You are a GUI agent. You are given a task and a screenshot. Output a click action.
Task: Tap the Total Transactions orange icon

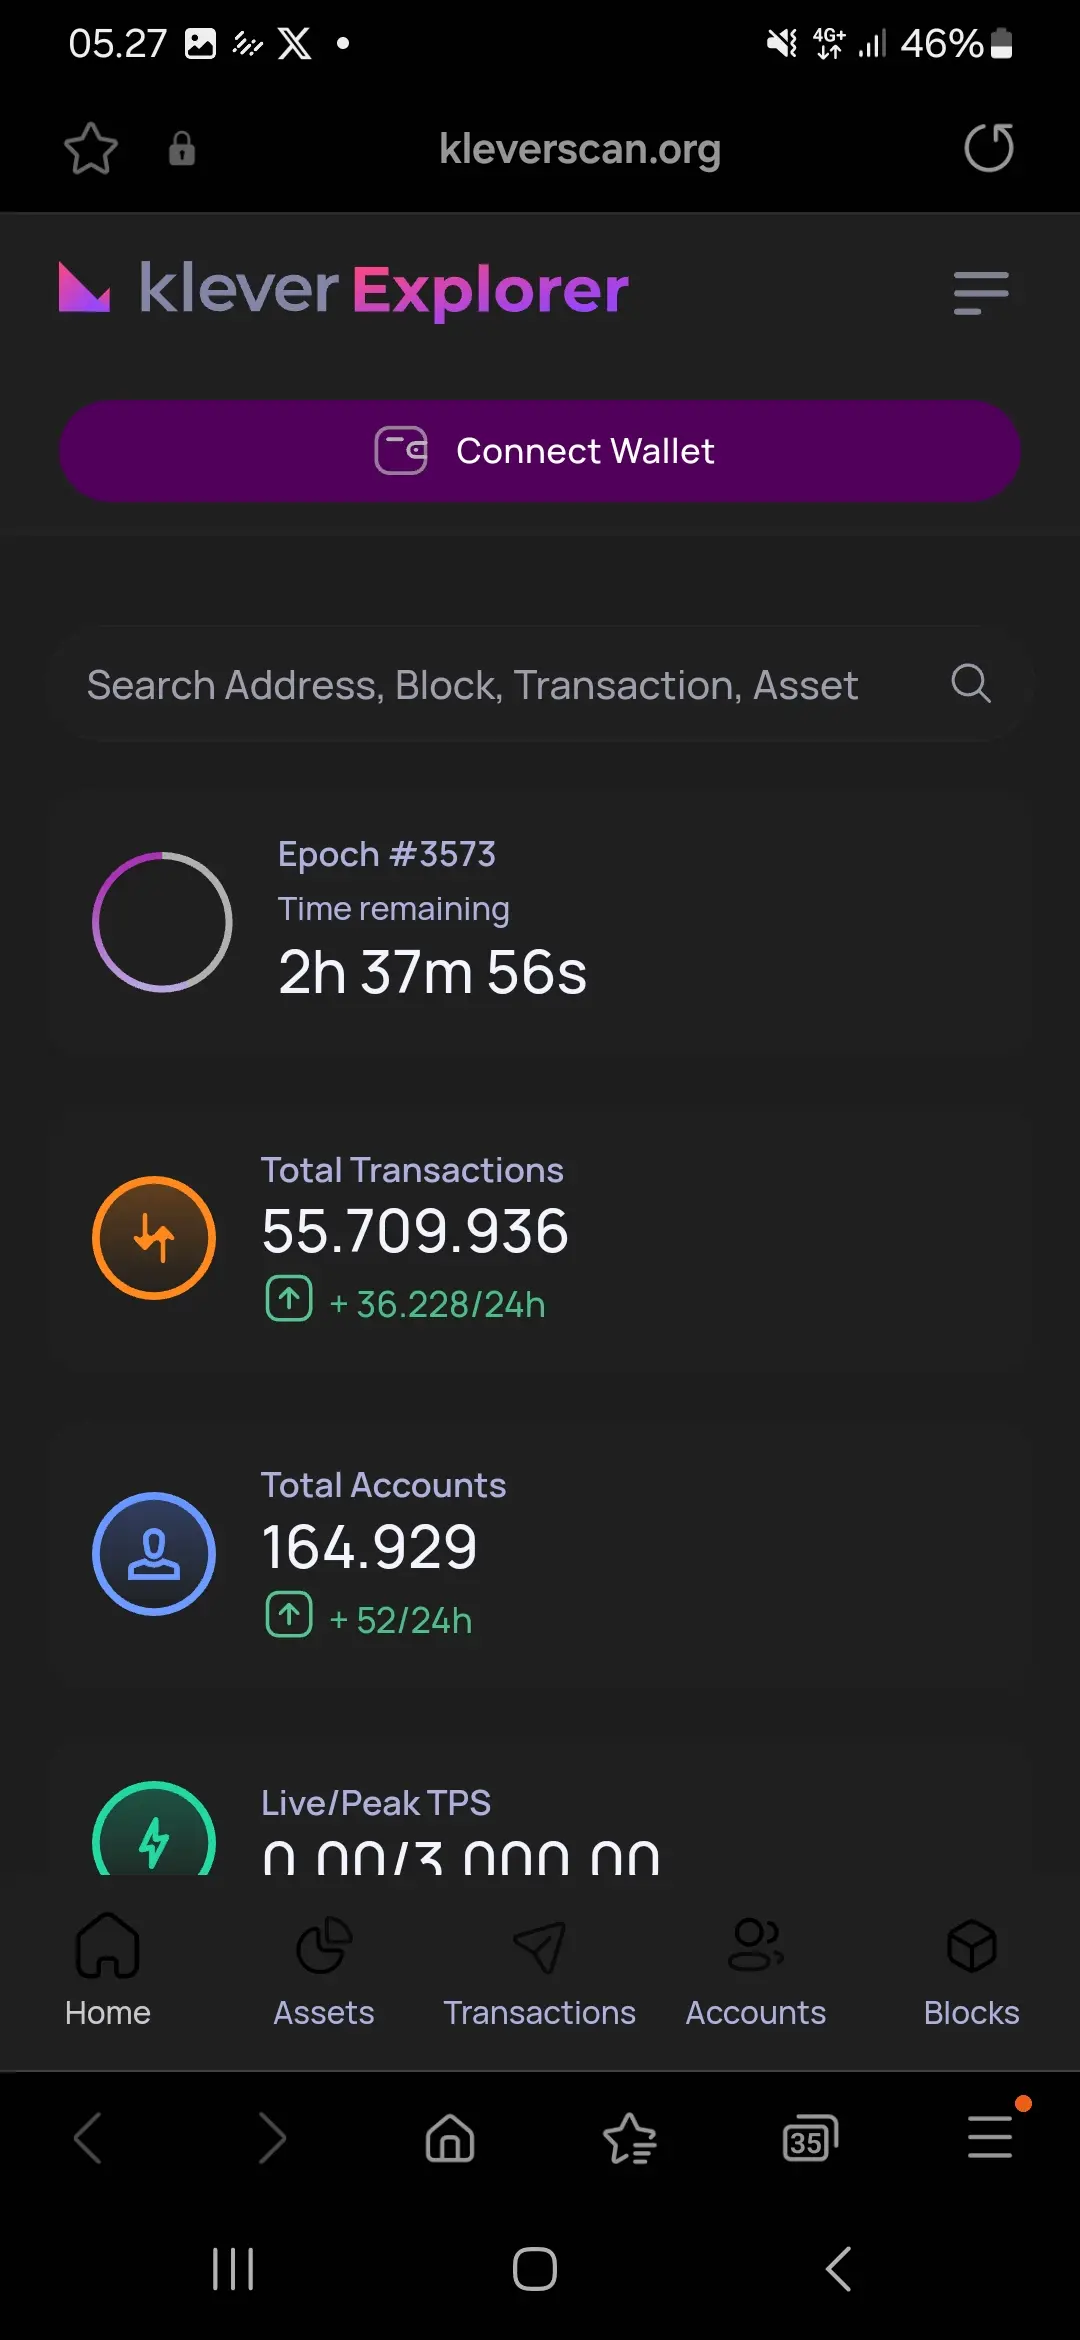pos(154,1238)
